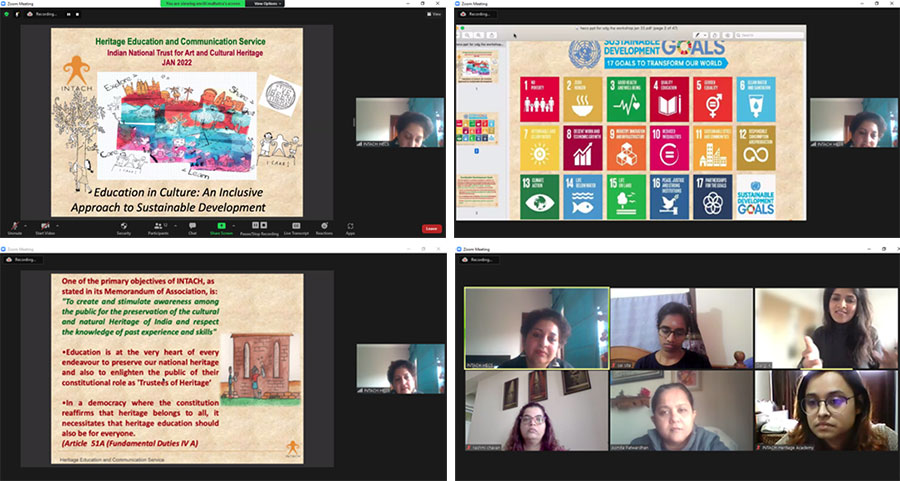Select the gesturing participant tile in gallery
Image resolution: width=900 pixels, height=481 pixels.
click(x=826, y=328)
